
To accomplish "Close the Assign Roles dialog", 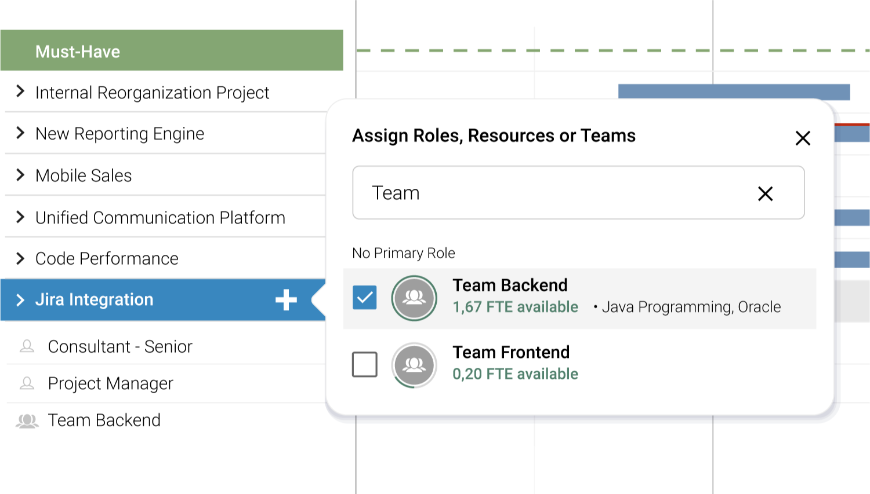I will click(802, 138).
